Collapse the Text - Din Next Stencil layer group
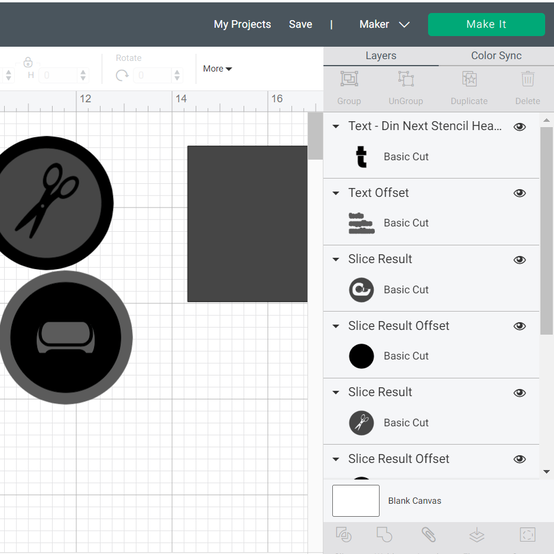 tap(336, 126)
